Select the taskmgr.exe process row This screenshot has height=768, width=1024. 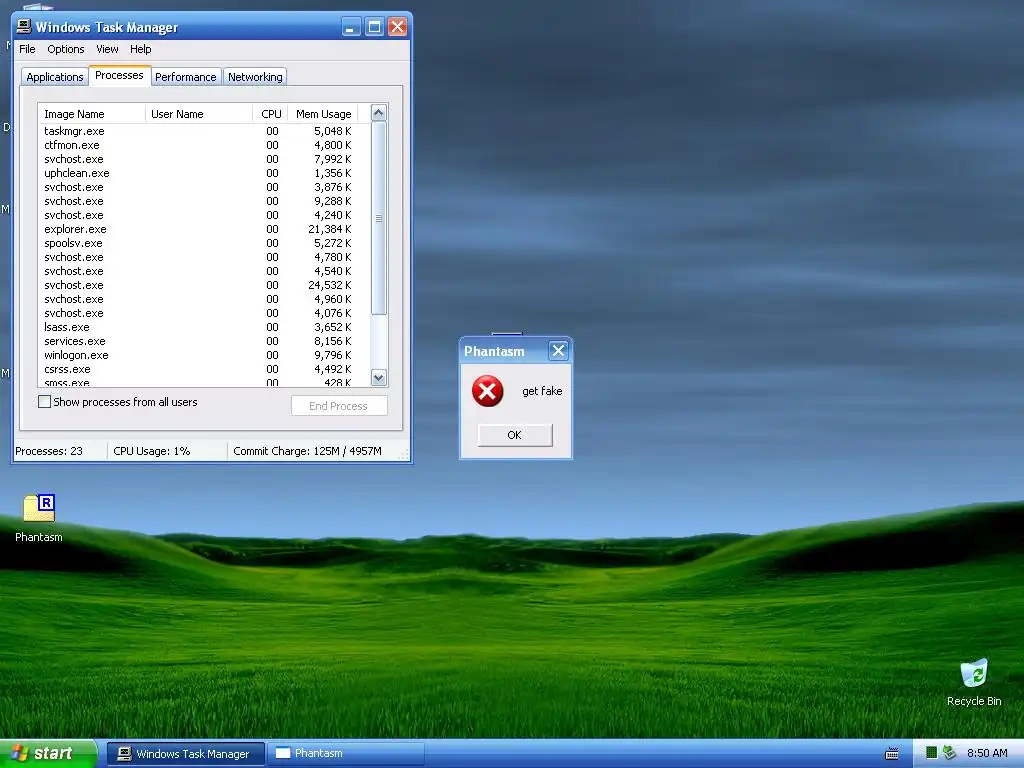pyautogui.click(x=203, y=131)
